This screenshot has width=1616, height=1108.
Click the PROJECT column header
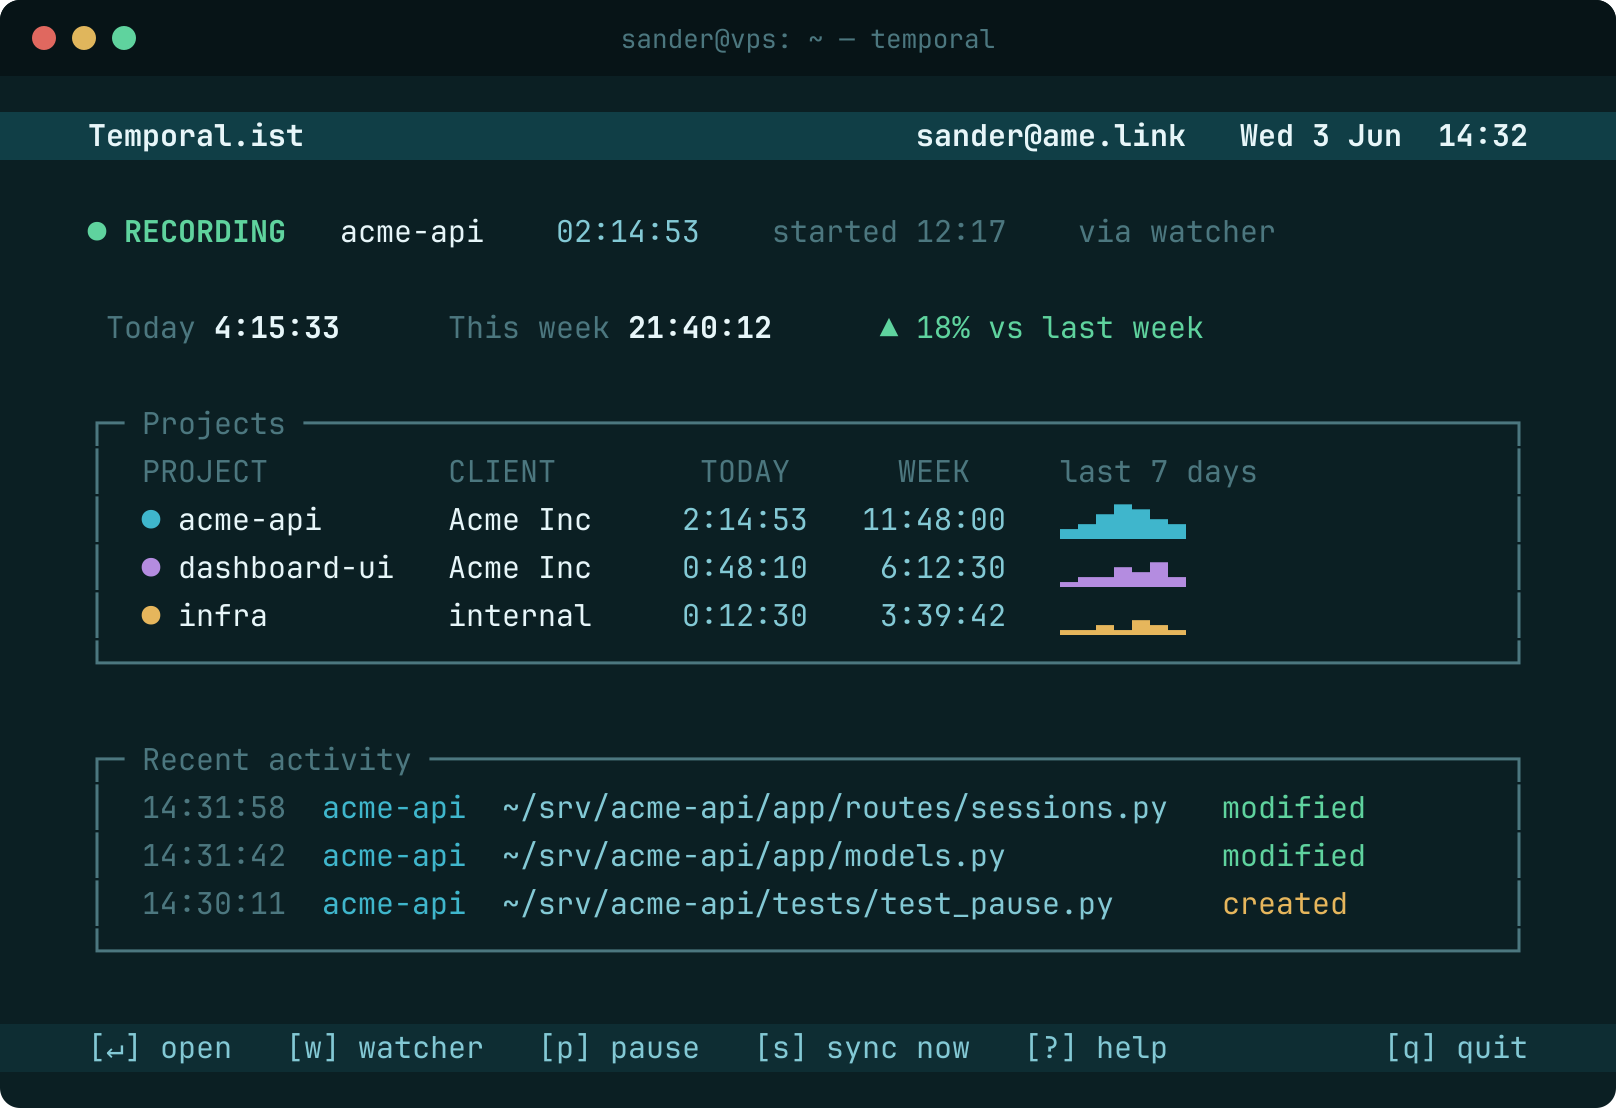coord(205,472)
